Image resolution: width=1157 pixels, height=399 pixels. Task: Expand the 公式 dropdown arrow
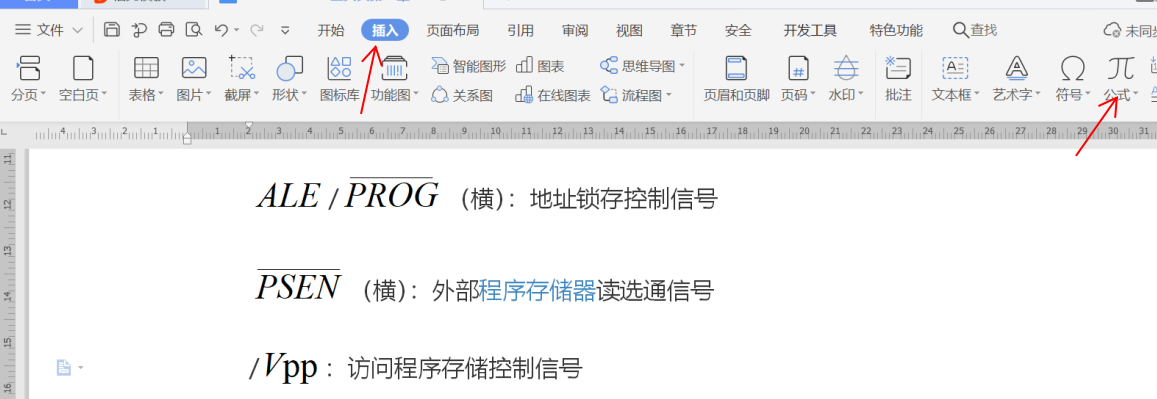tap(1135, 94)
